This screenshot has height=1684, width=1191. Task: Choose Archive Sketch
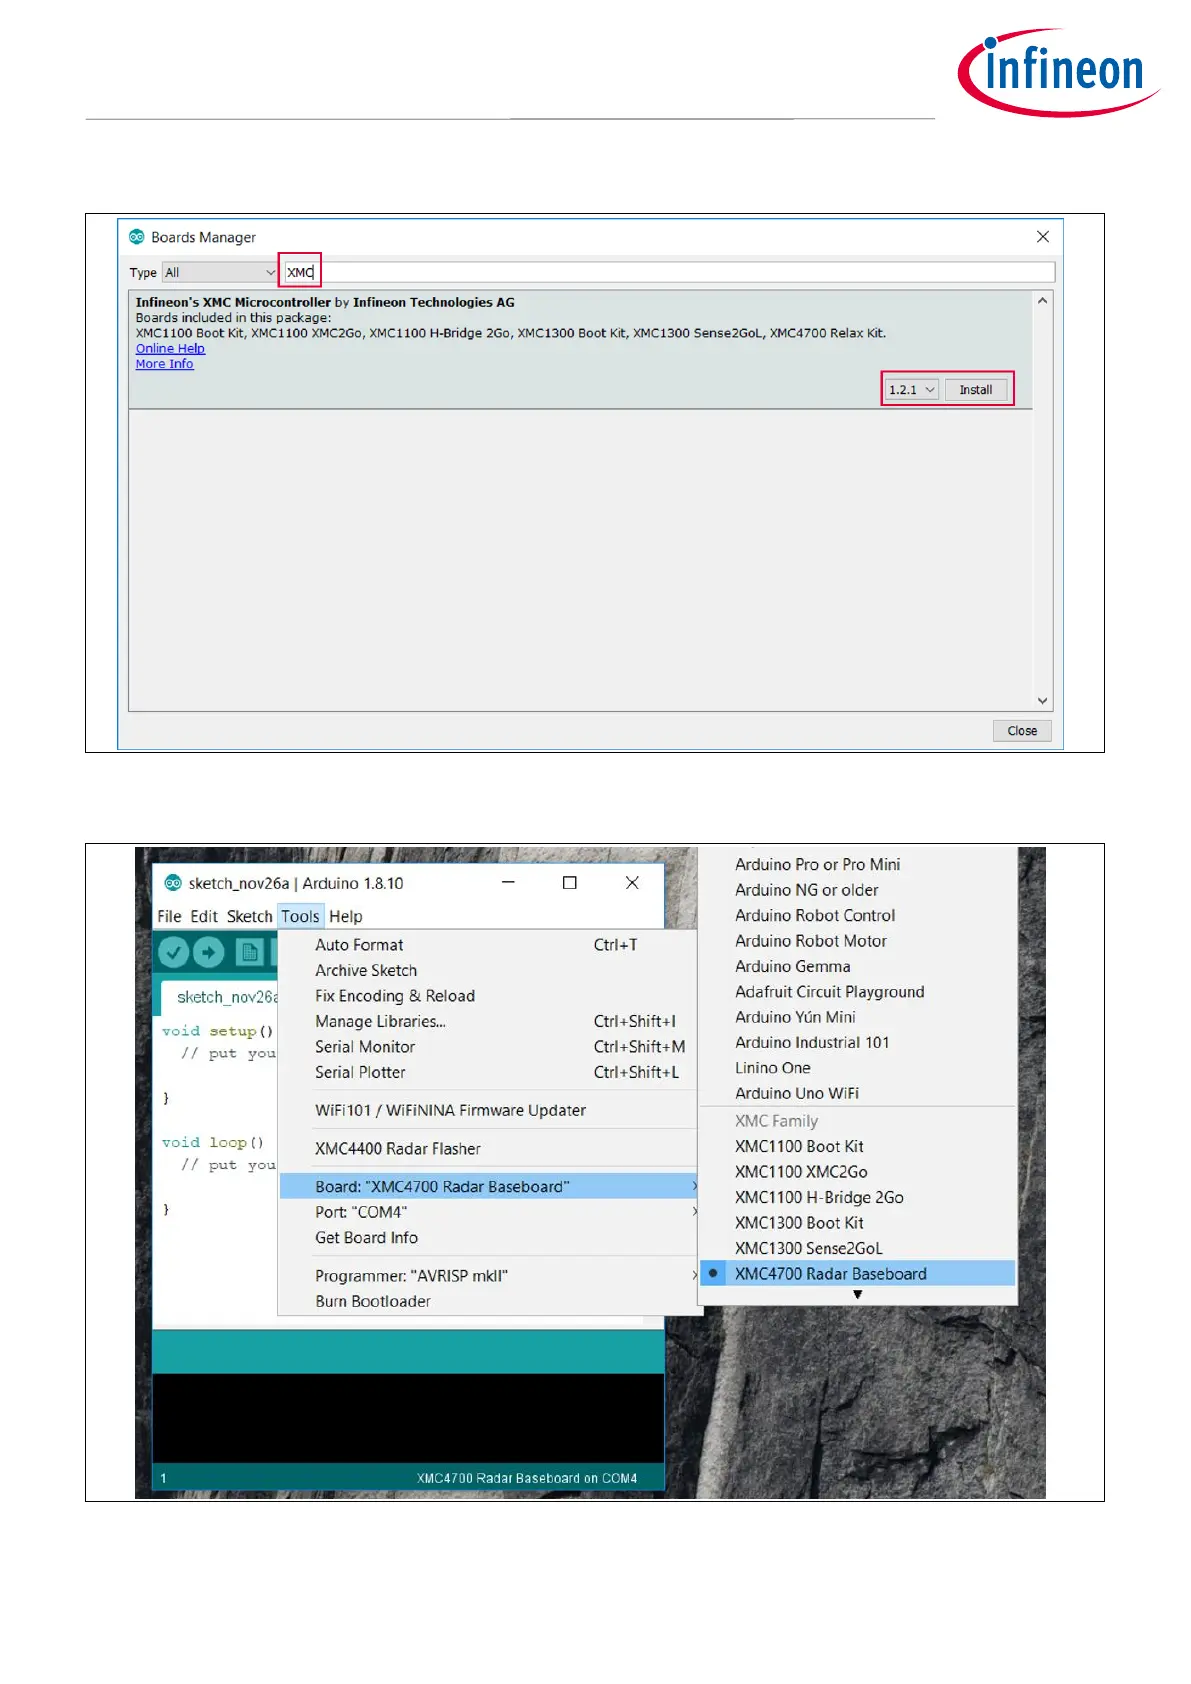coord(488,971)
